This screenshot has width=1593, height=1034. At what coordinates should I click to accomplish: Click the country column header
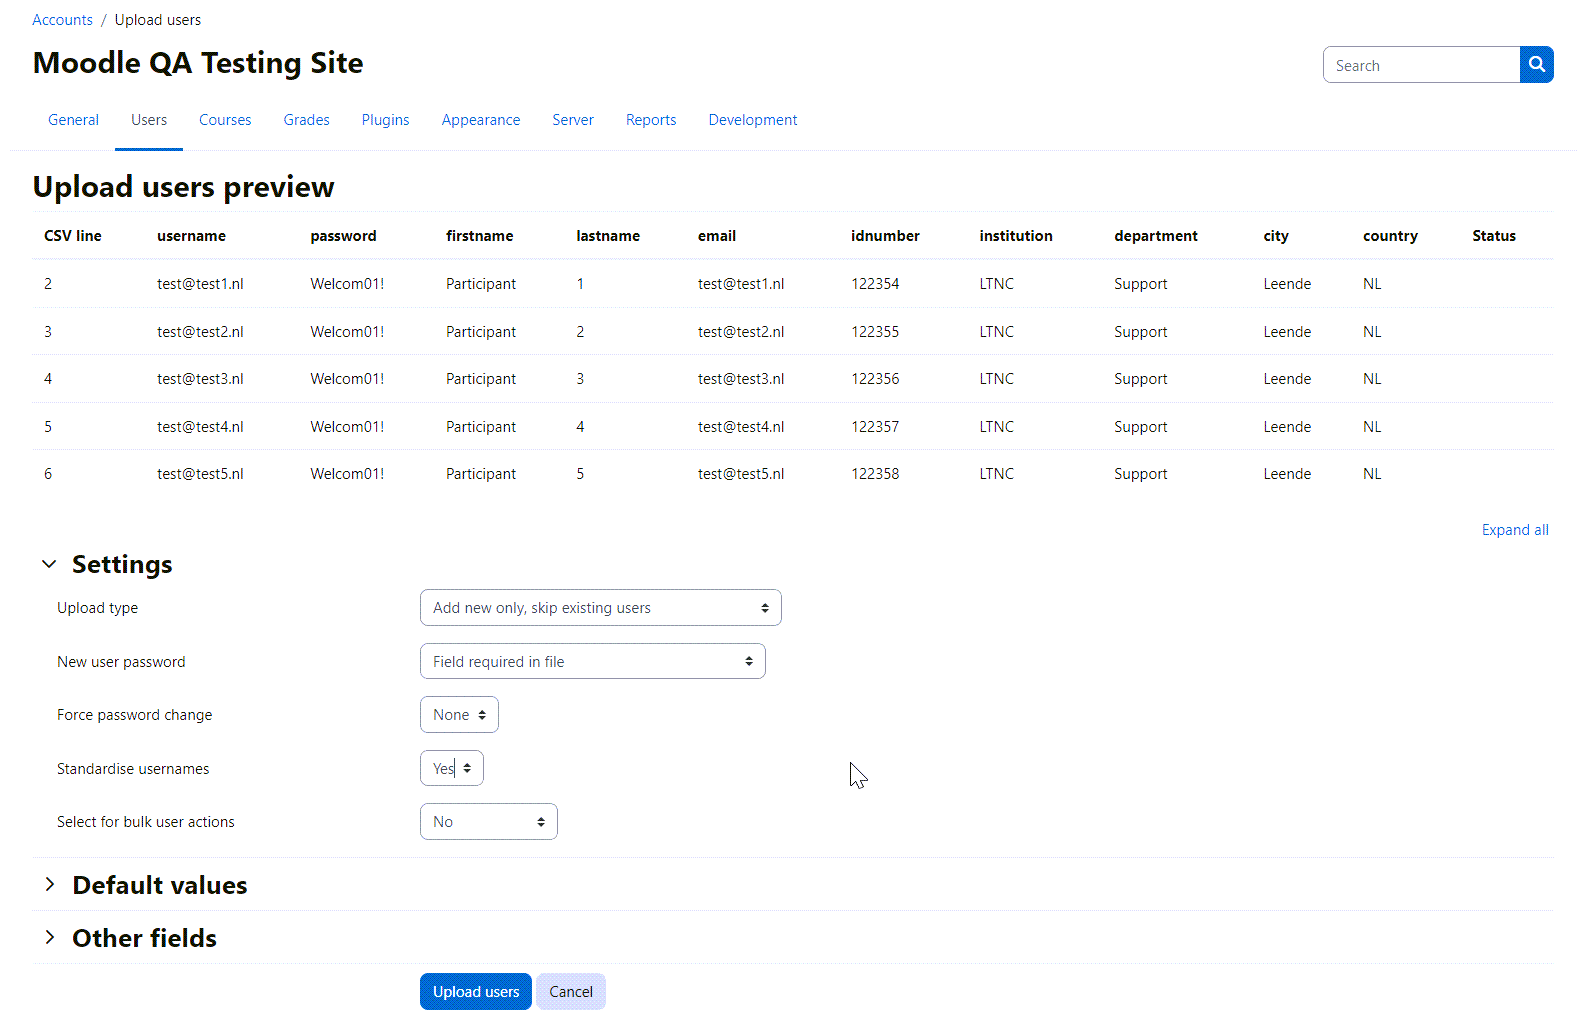click(1390, 236)
